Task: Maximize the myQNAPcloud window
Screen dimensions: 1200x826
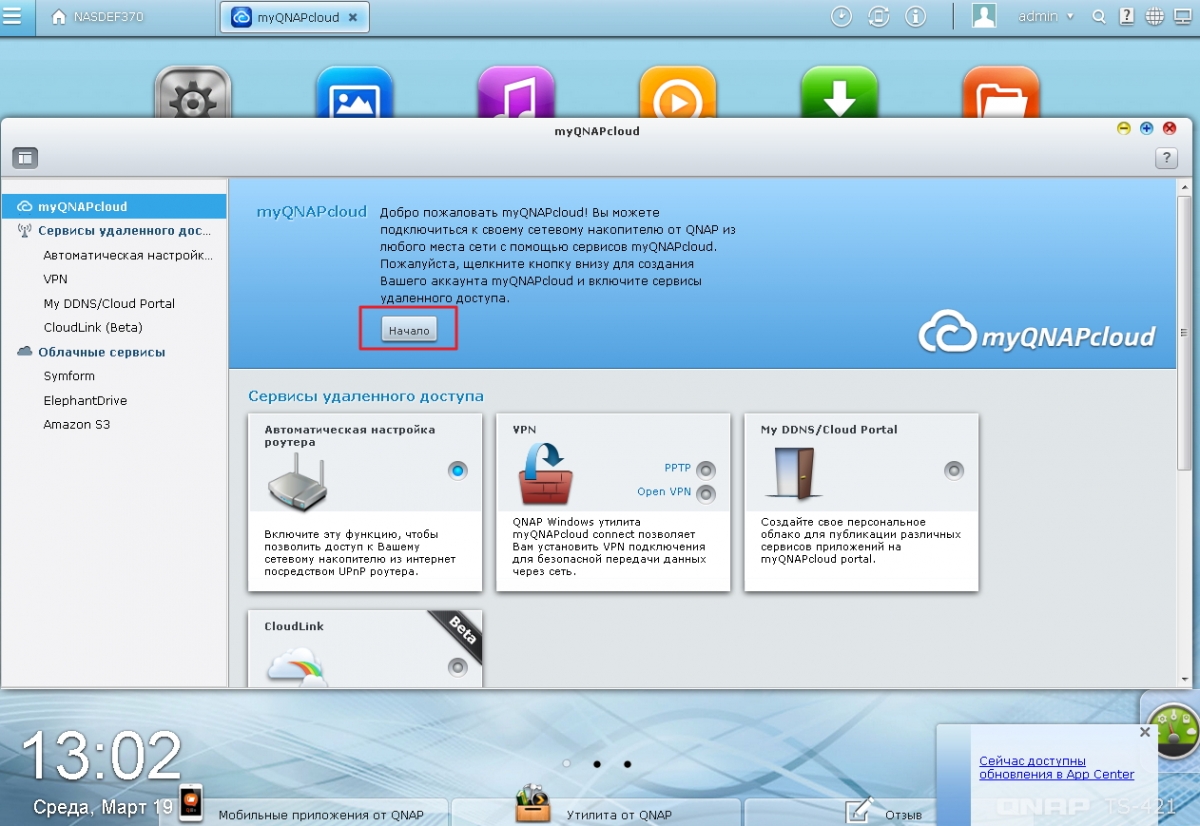Action: pyautogui.click(x=1146, y=129)
